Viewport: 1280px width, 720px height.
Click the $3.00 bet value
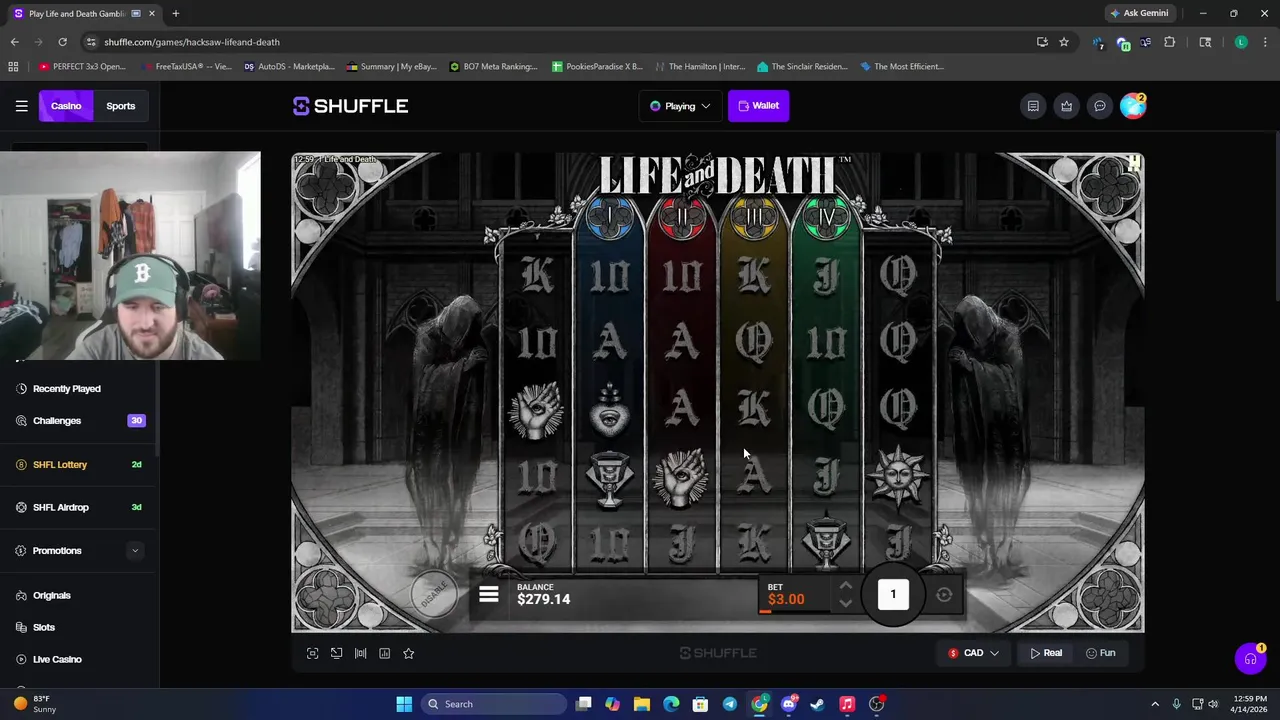point(786,600)
